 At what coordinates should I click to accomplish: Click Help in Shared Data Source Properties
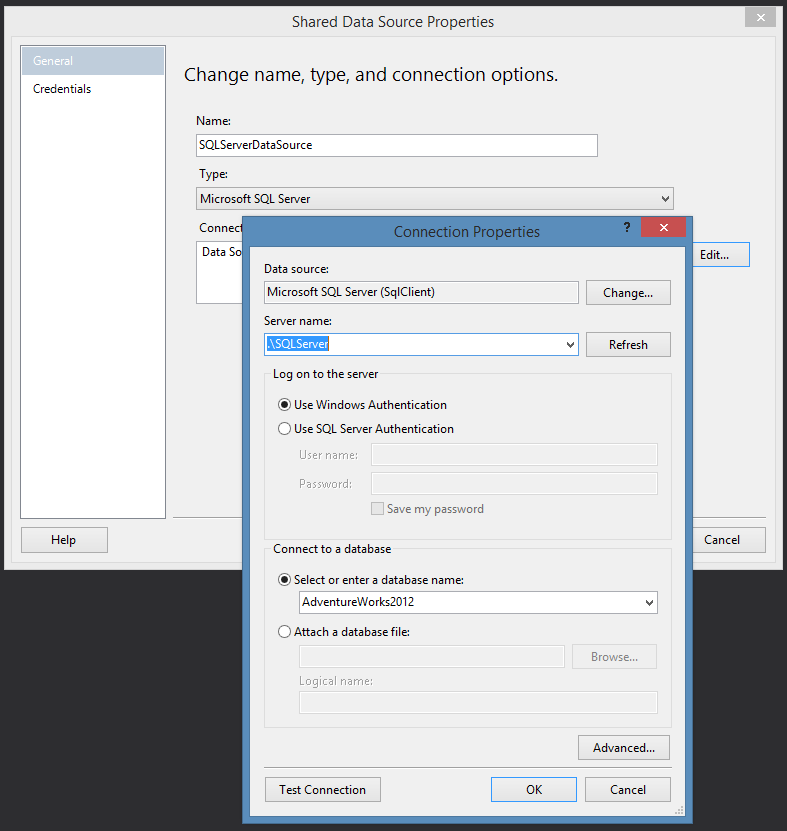64,540
